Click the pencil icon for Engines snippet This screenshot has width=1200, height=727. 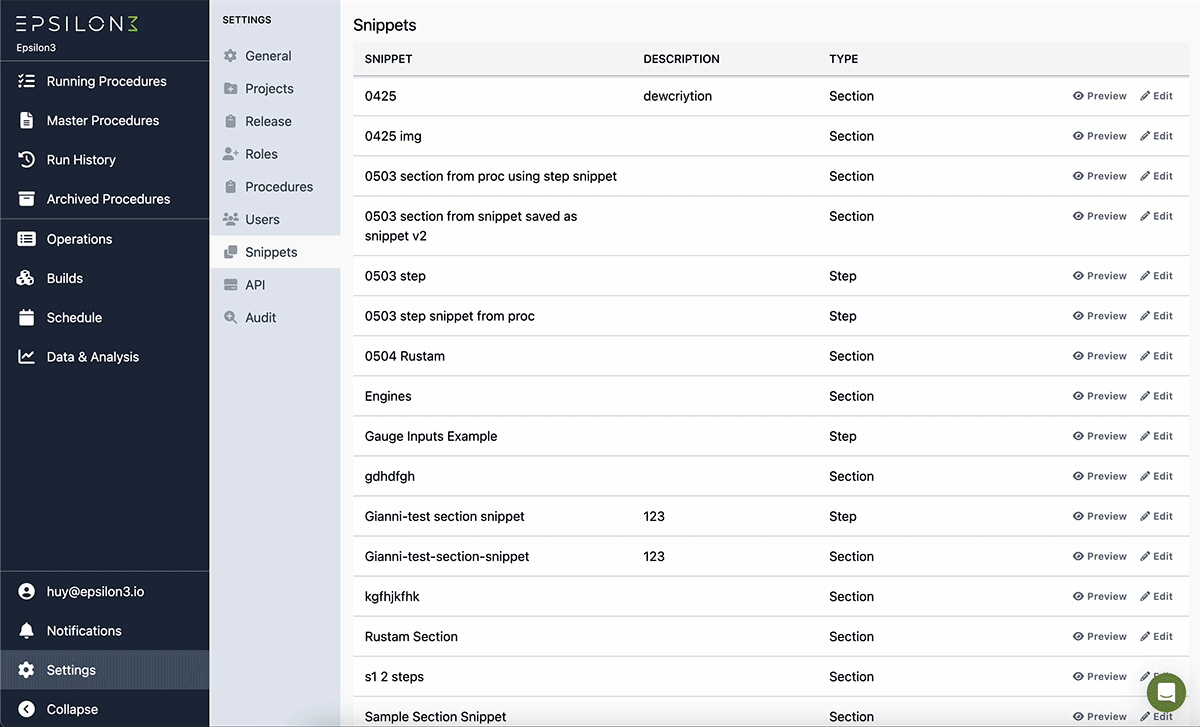1145,396
